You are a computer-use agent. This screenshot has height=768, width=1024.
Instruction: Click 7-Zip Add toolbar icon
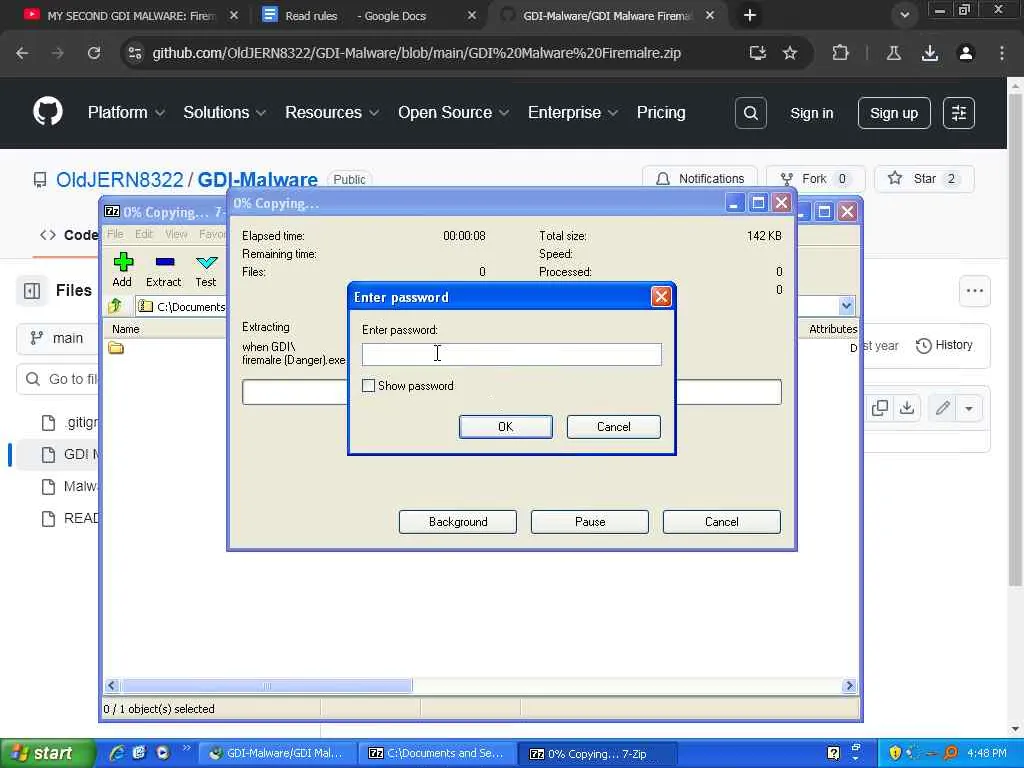122,270
